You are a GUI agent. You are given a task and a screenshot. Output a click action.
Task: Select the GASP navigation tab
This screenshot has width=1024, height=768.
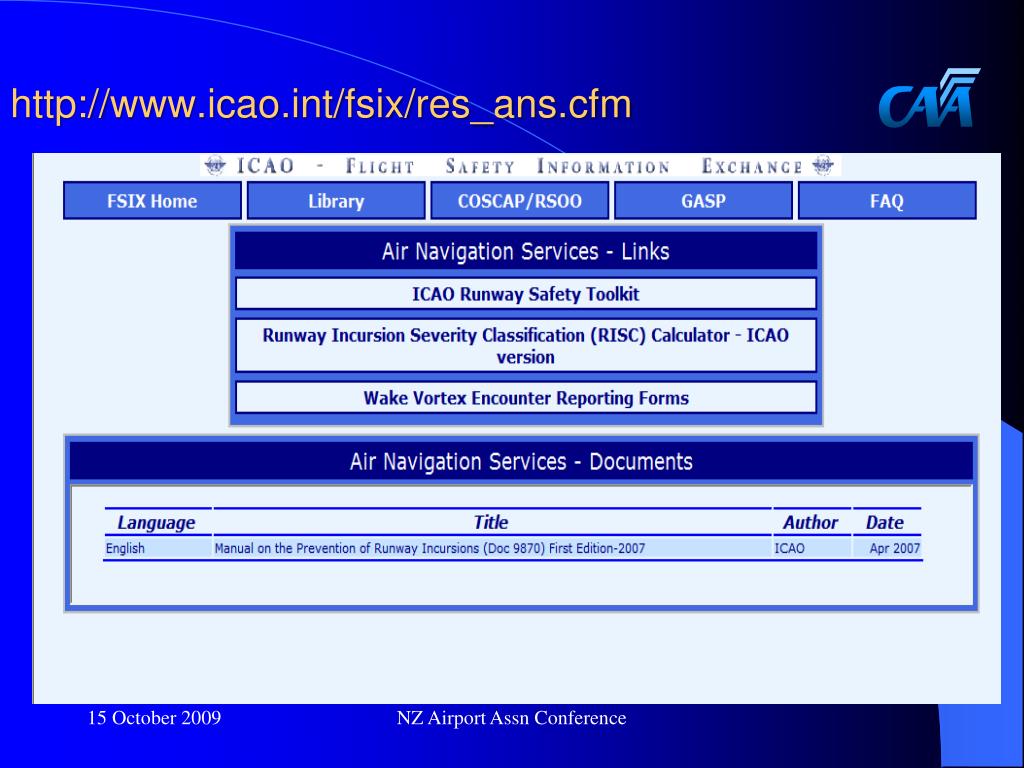pos(703,200)
